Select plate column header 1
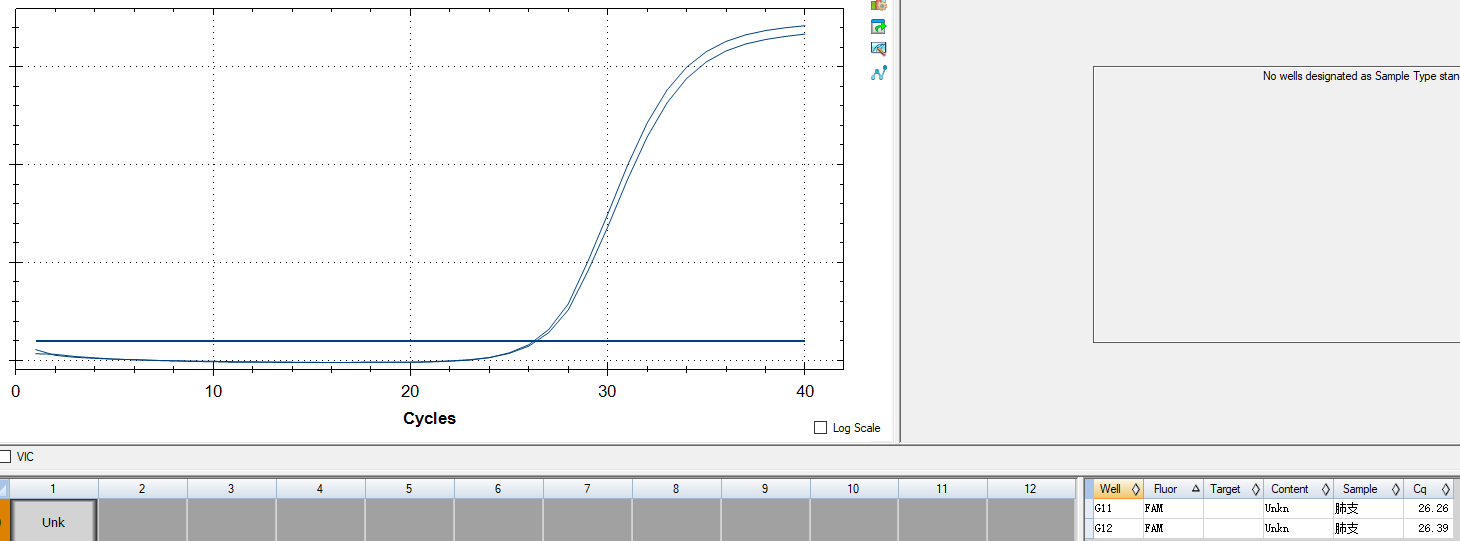1460x541 pixels. [54, 489]
